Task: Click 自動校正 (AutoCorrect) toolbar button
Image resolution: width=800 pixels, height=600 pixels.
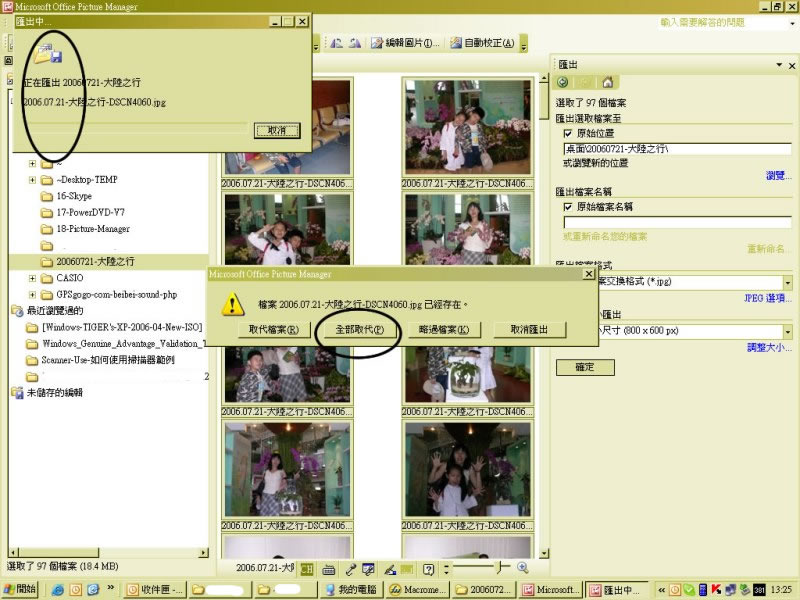Action: coord(482,43)
